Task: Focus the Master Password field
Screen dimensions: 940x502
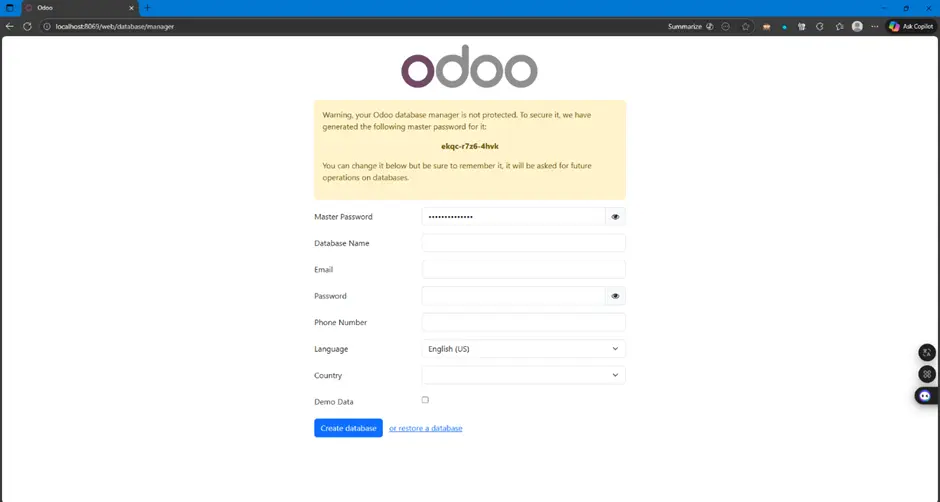Action: [514, 217]
